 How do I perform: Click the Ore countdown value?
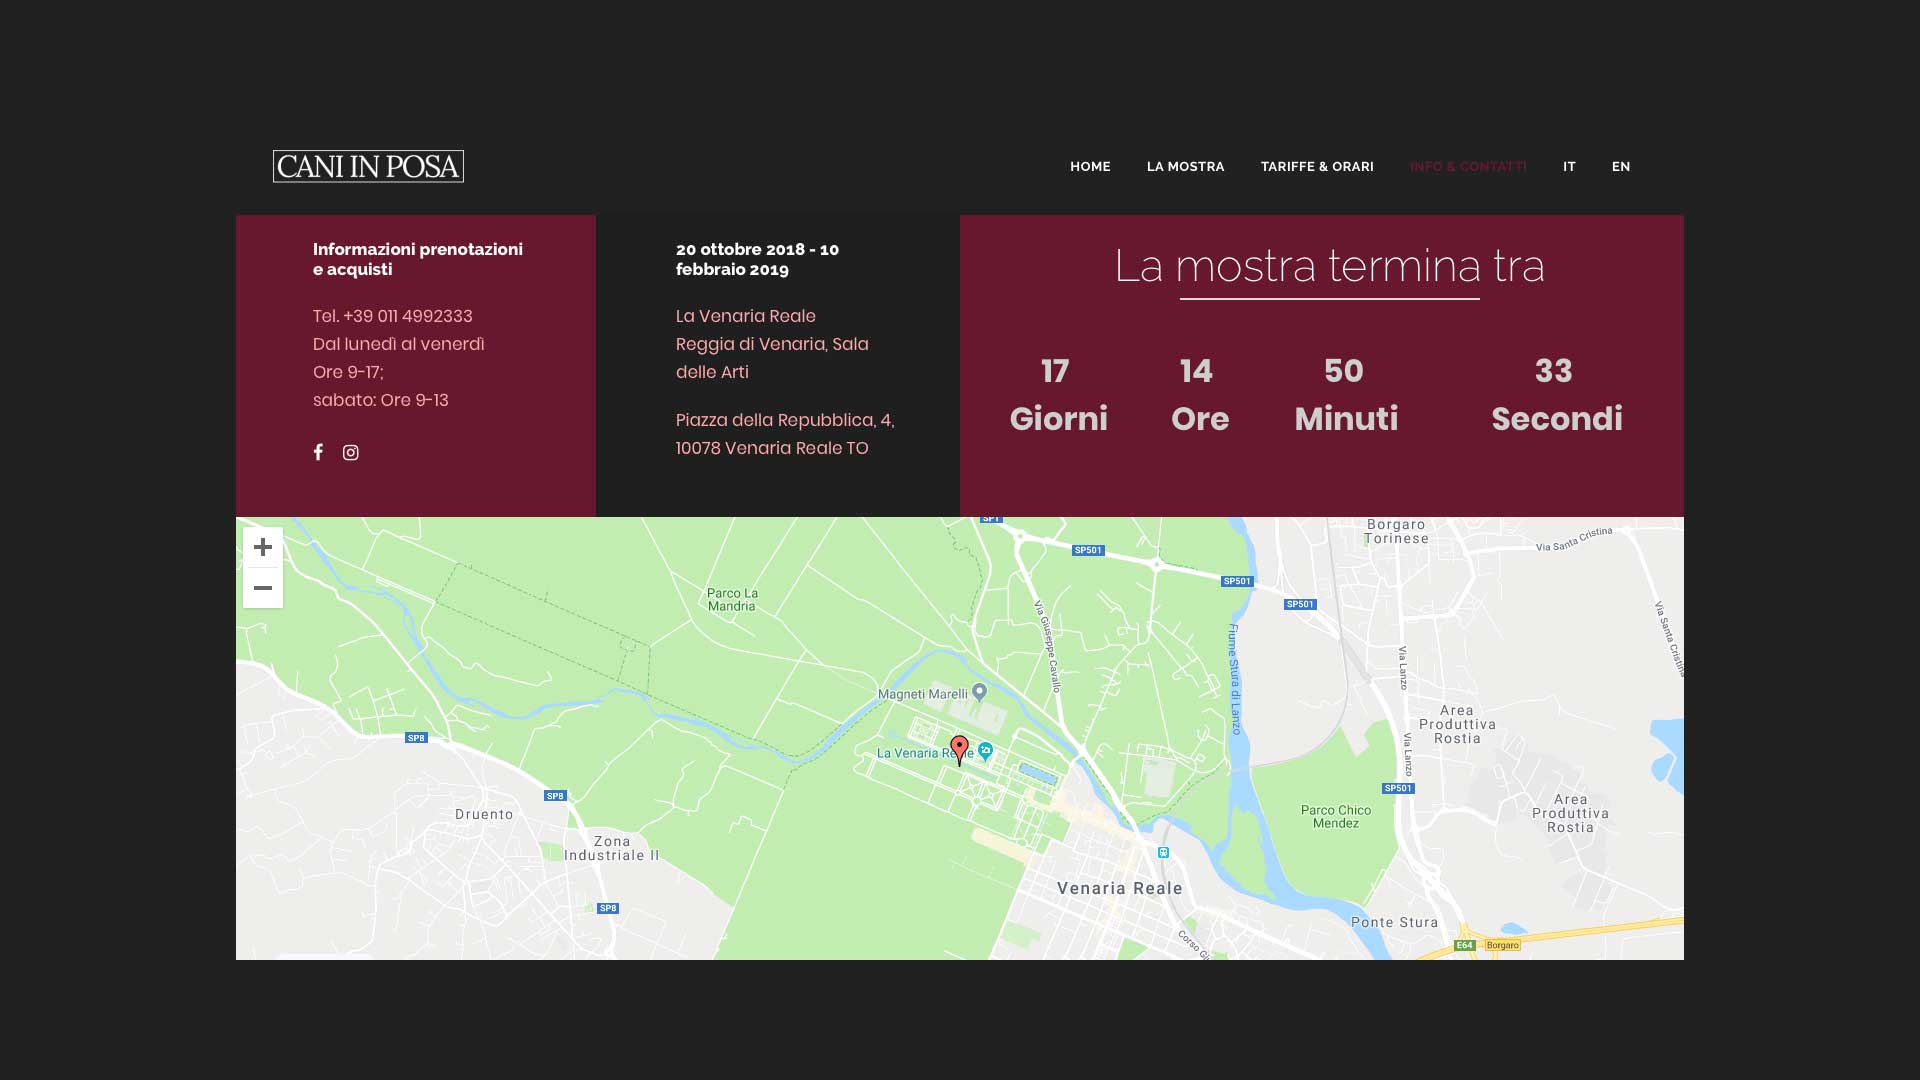point(1196,371)
